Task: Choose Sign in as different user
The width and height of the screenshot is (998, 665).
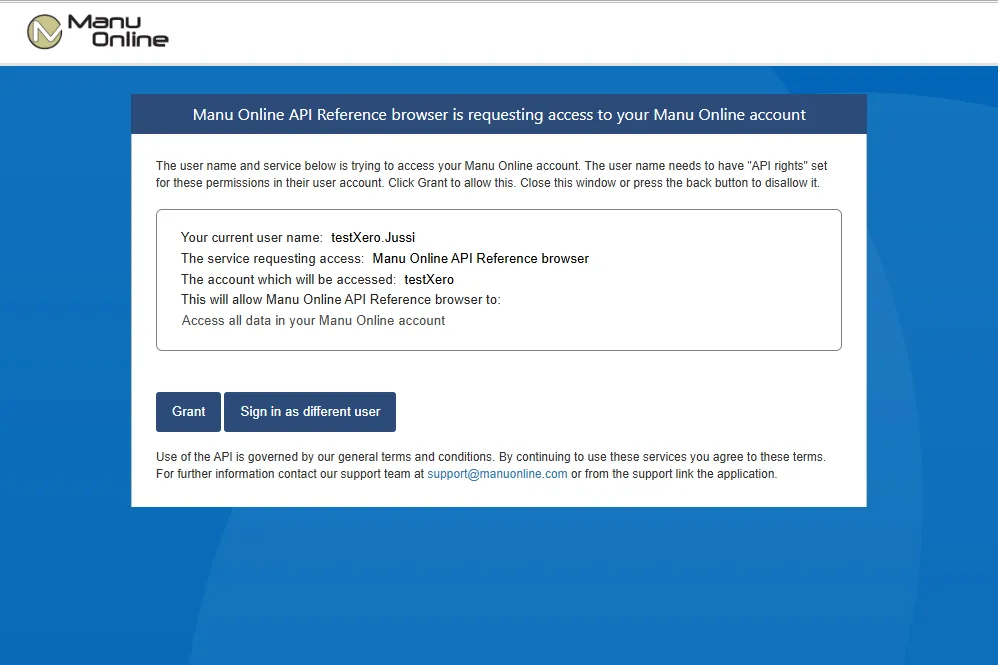Action: [310, 412]
